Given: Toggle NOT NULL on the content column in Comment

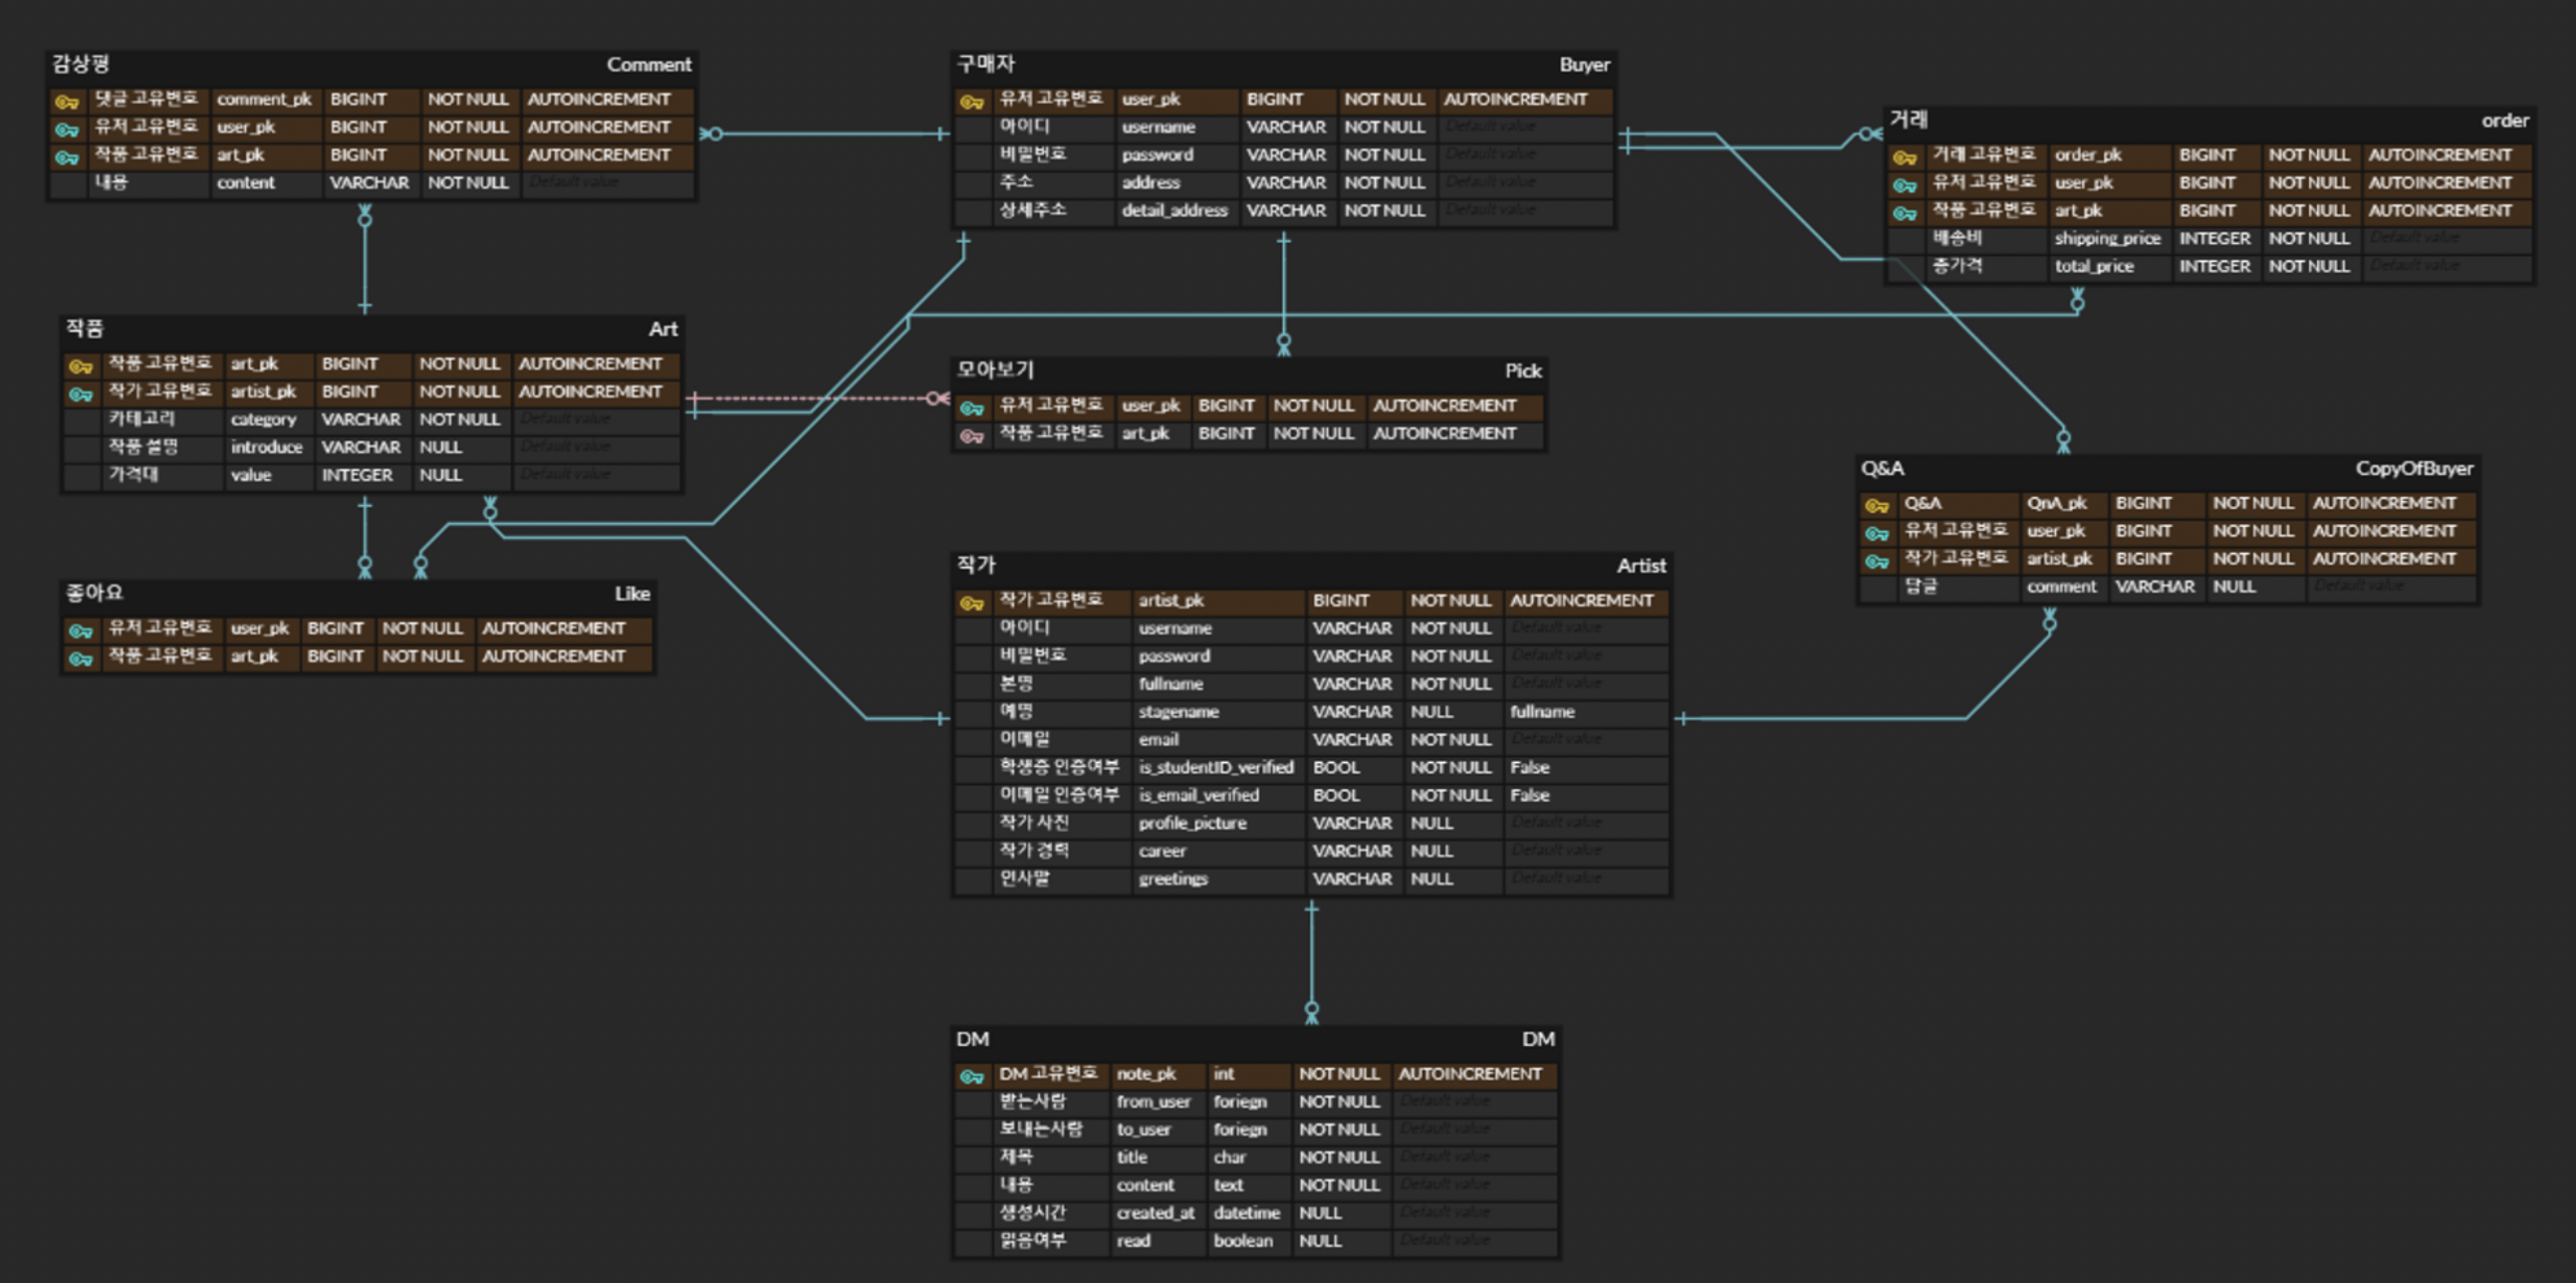Looking at the screenshot, I should click(469, 182).
